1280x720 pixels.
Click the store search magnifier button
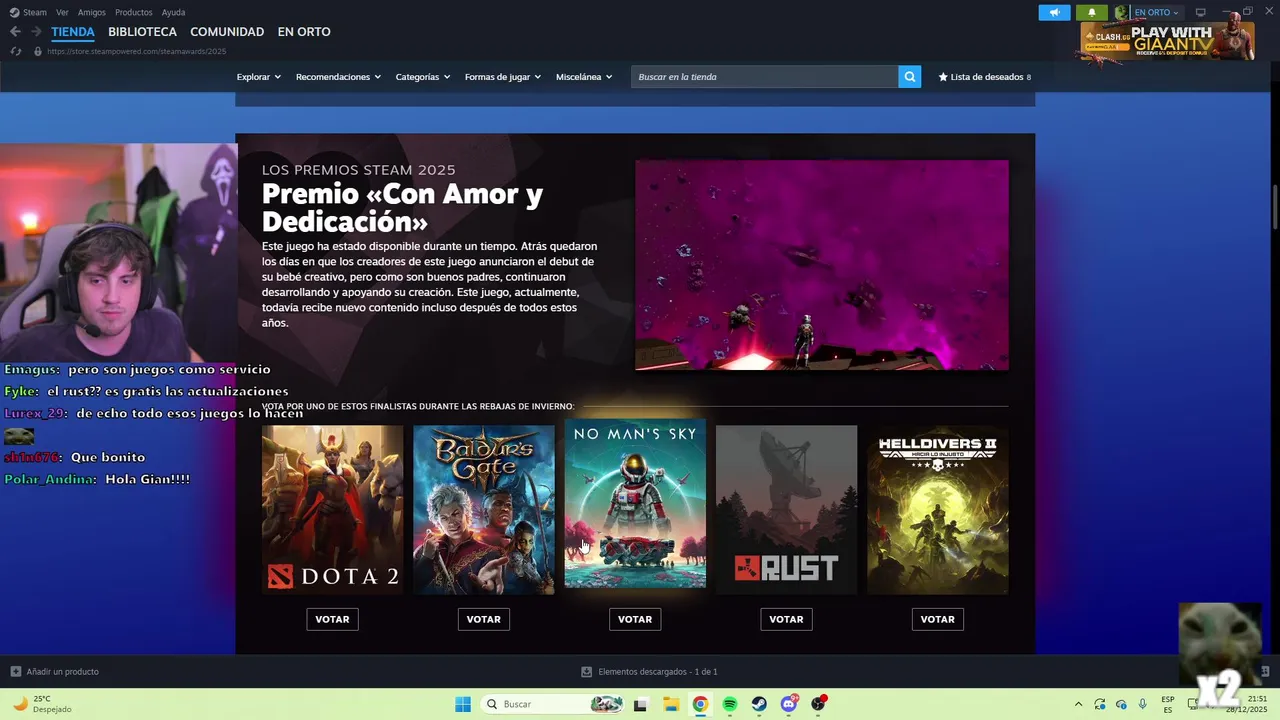909,77
